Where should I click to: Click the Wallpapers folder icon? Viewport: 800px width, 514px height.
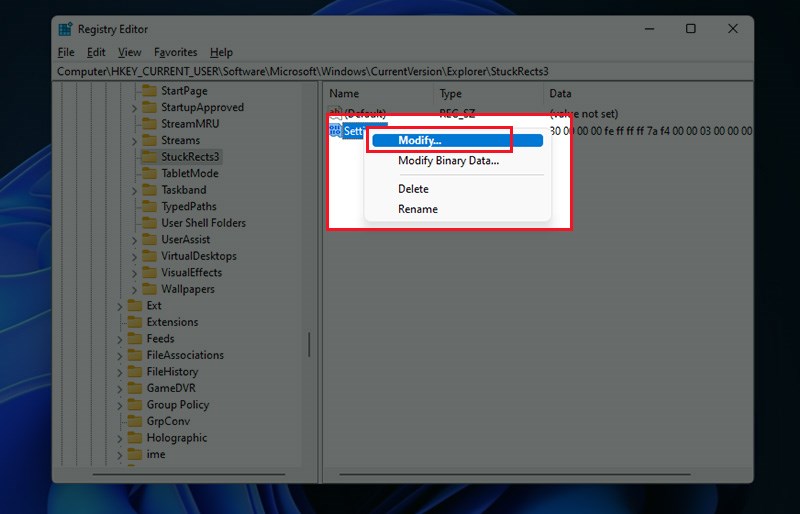point(149,289)
